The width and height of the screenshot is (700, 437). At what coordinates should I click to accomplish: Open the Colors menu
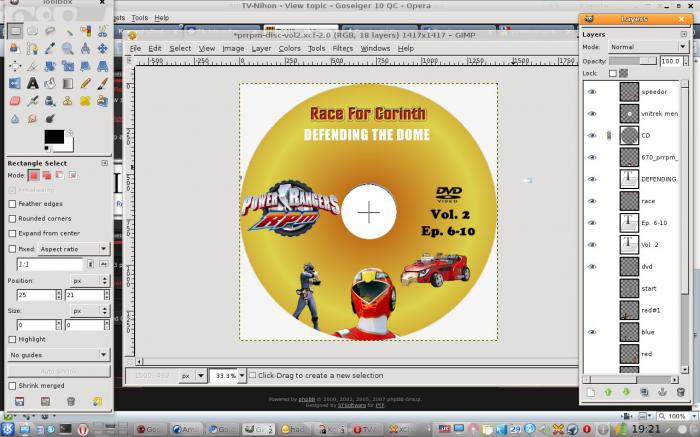click(289, 48)
